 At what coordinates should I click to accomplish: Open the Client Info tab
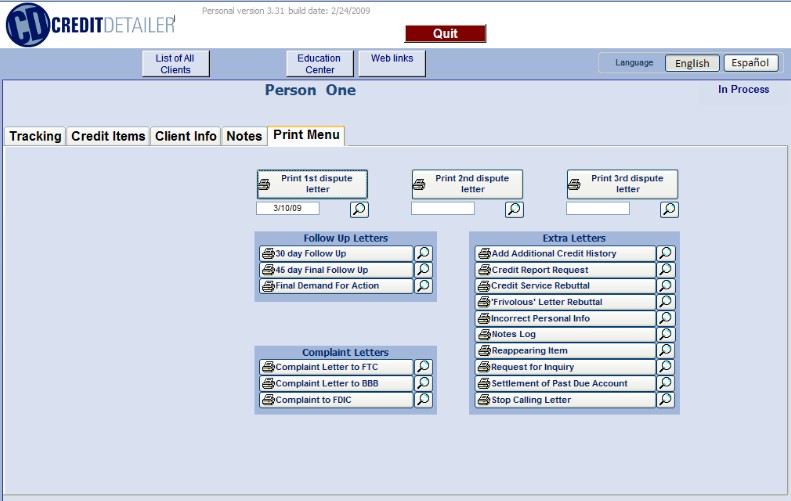click(186, 136)
